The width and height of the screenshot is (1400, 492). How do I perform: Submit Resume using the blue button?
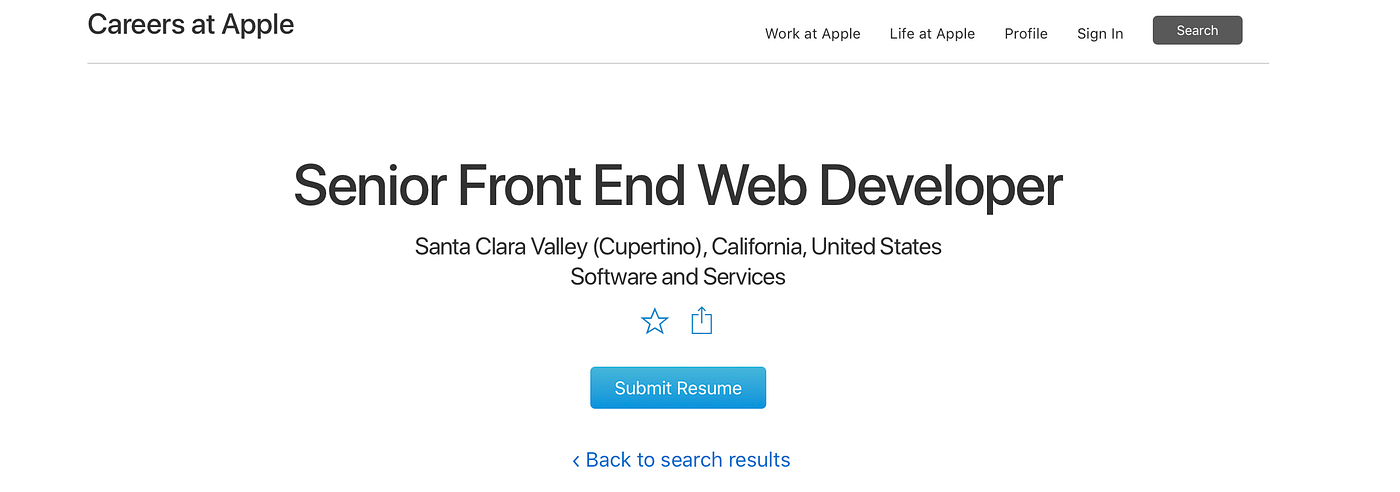pyautogui.click(x=678, y=388)
